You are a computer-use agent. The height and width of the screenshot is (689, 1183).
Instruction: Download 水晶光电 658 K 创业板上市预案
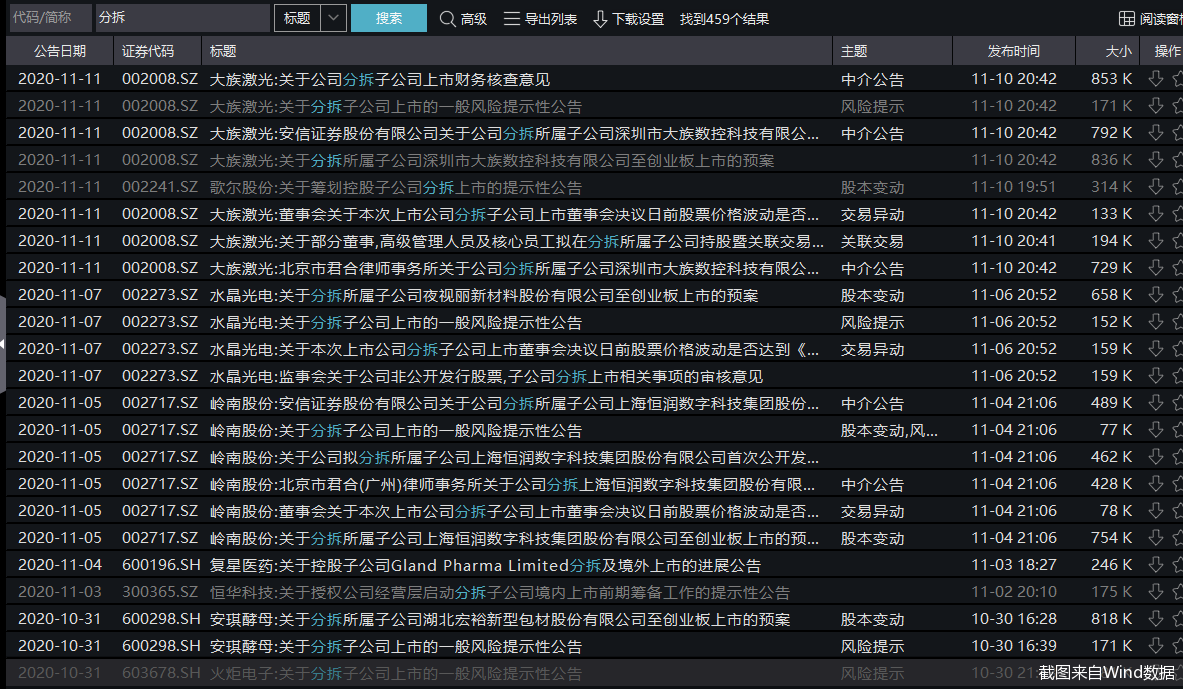pyautogui.click(x=1155, y=295)
